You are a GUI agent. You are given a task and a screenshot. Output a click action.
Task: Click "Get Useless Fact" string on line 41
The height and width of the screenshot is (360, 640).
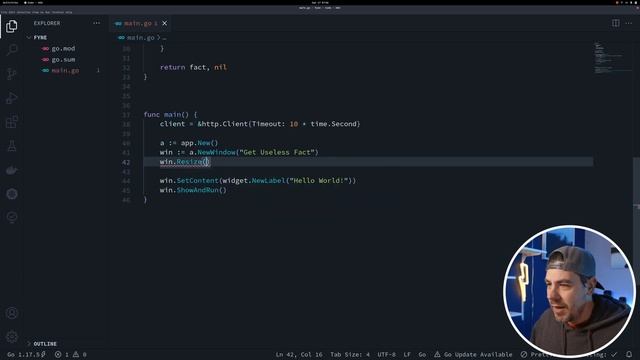[278, 152]
